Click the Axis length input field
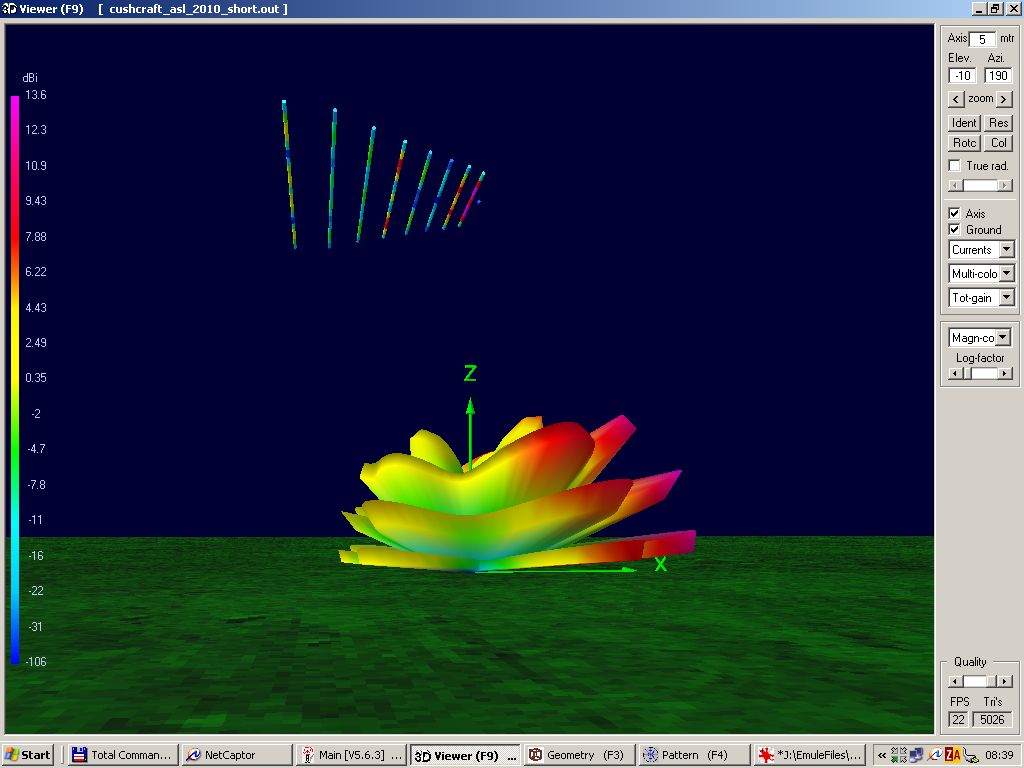 click(x=982, y=39)
